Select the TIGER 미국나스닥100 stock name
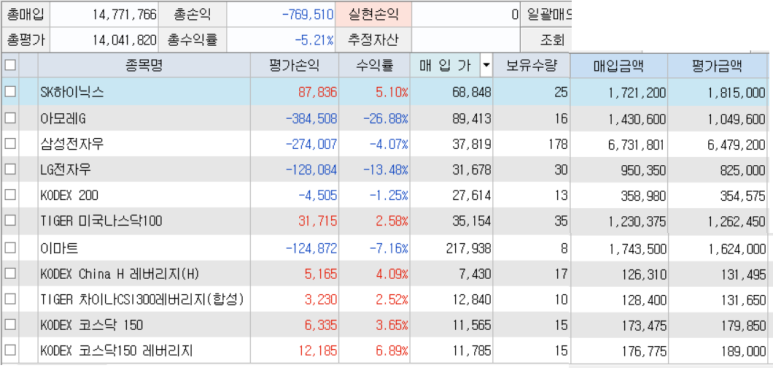Image resolution: width=773 pixels, height=368 pixels. [x=101, y=221]
